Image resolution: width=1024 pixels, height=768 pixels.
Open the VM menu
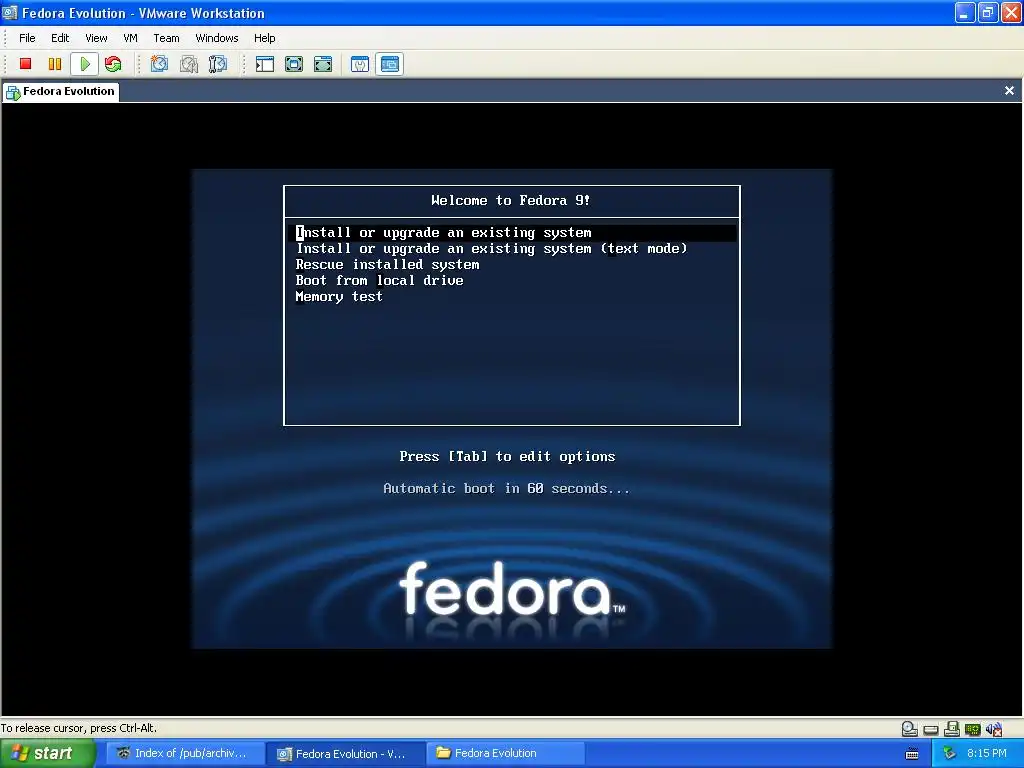point(131,38)
